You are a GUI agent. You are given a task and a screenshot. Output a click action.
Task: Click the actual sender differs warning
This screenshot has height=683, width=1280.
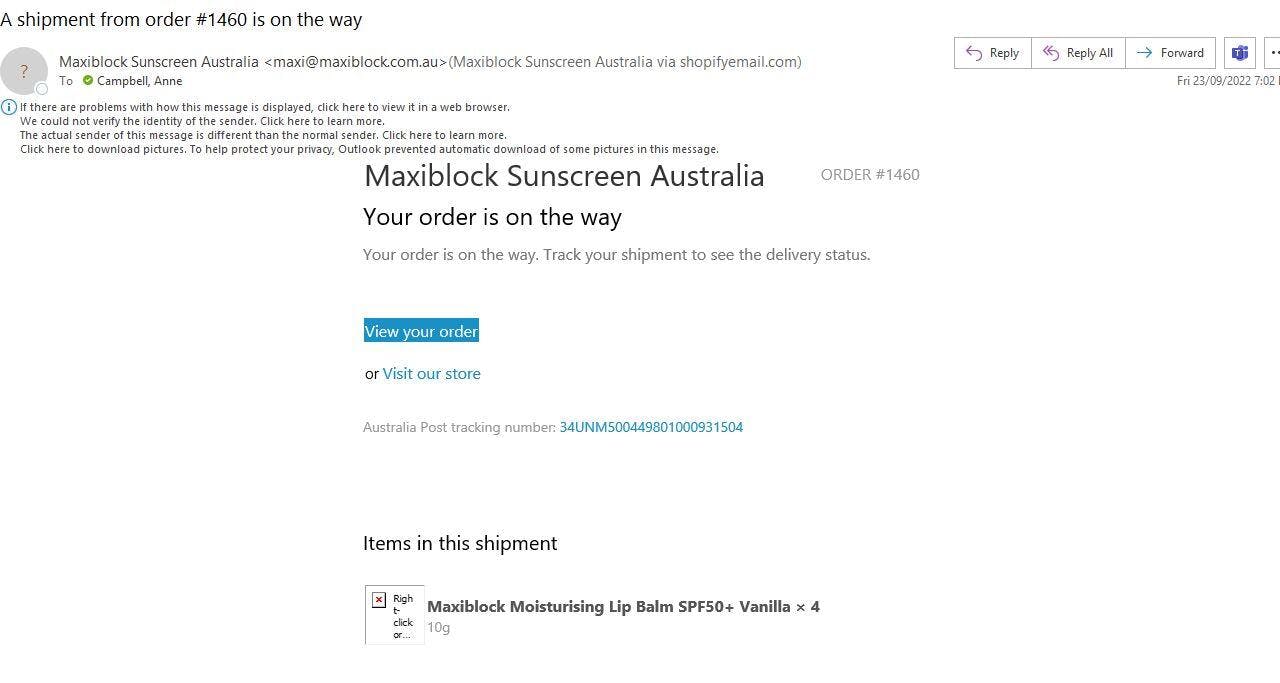(262, 135)
